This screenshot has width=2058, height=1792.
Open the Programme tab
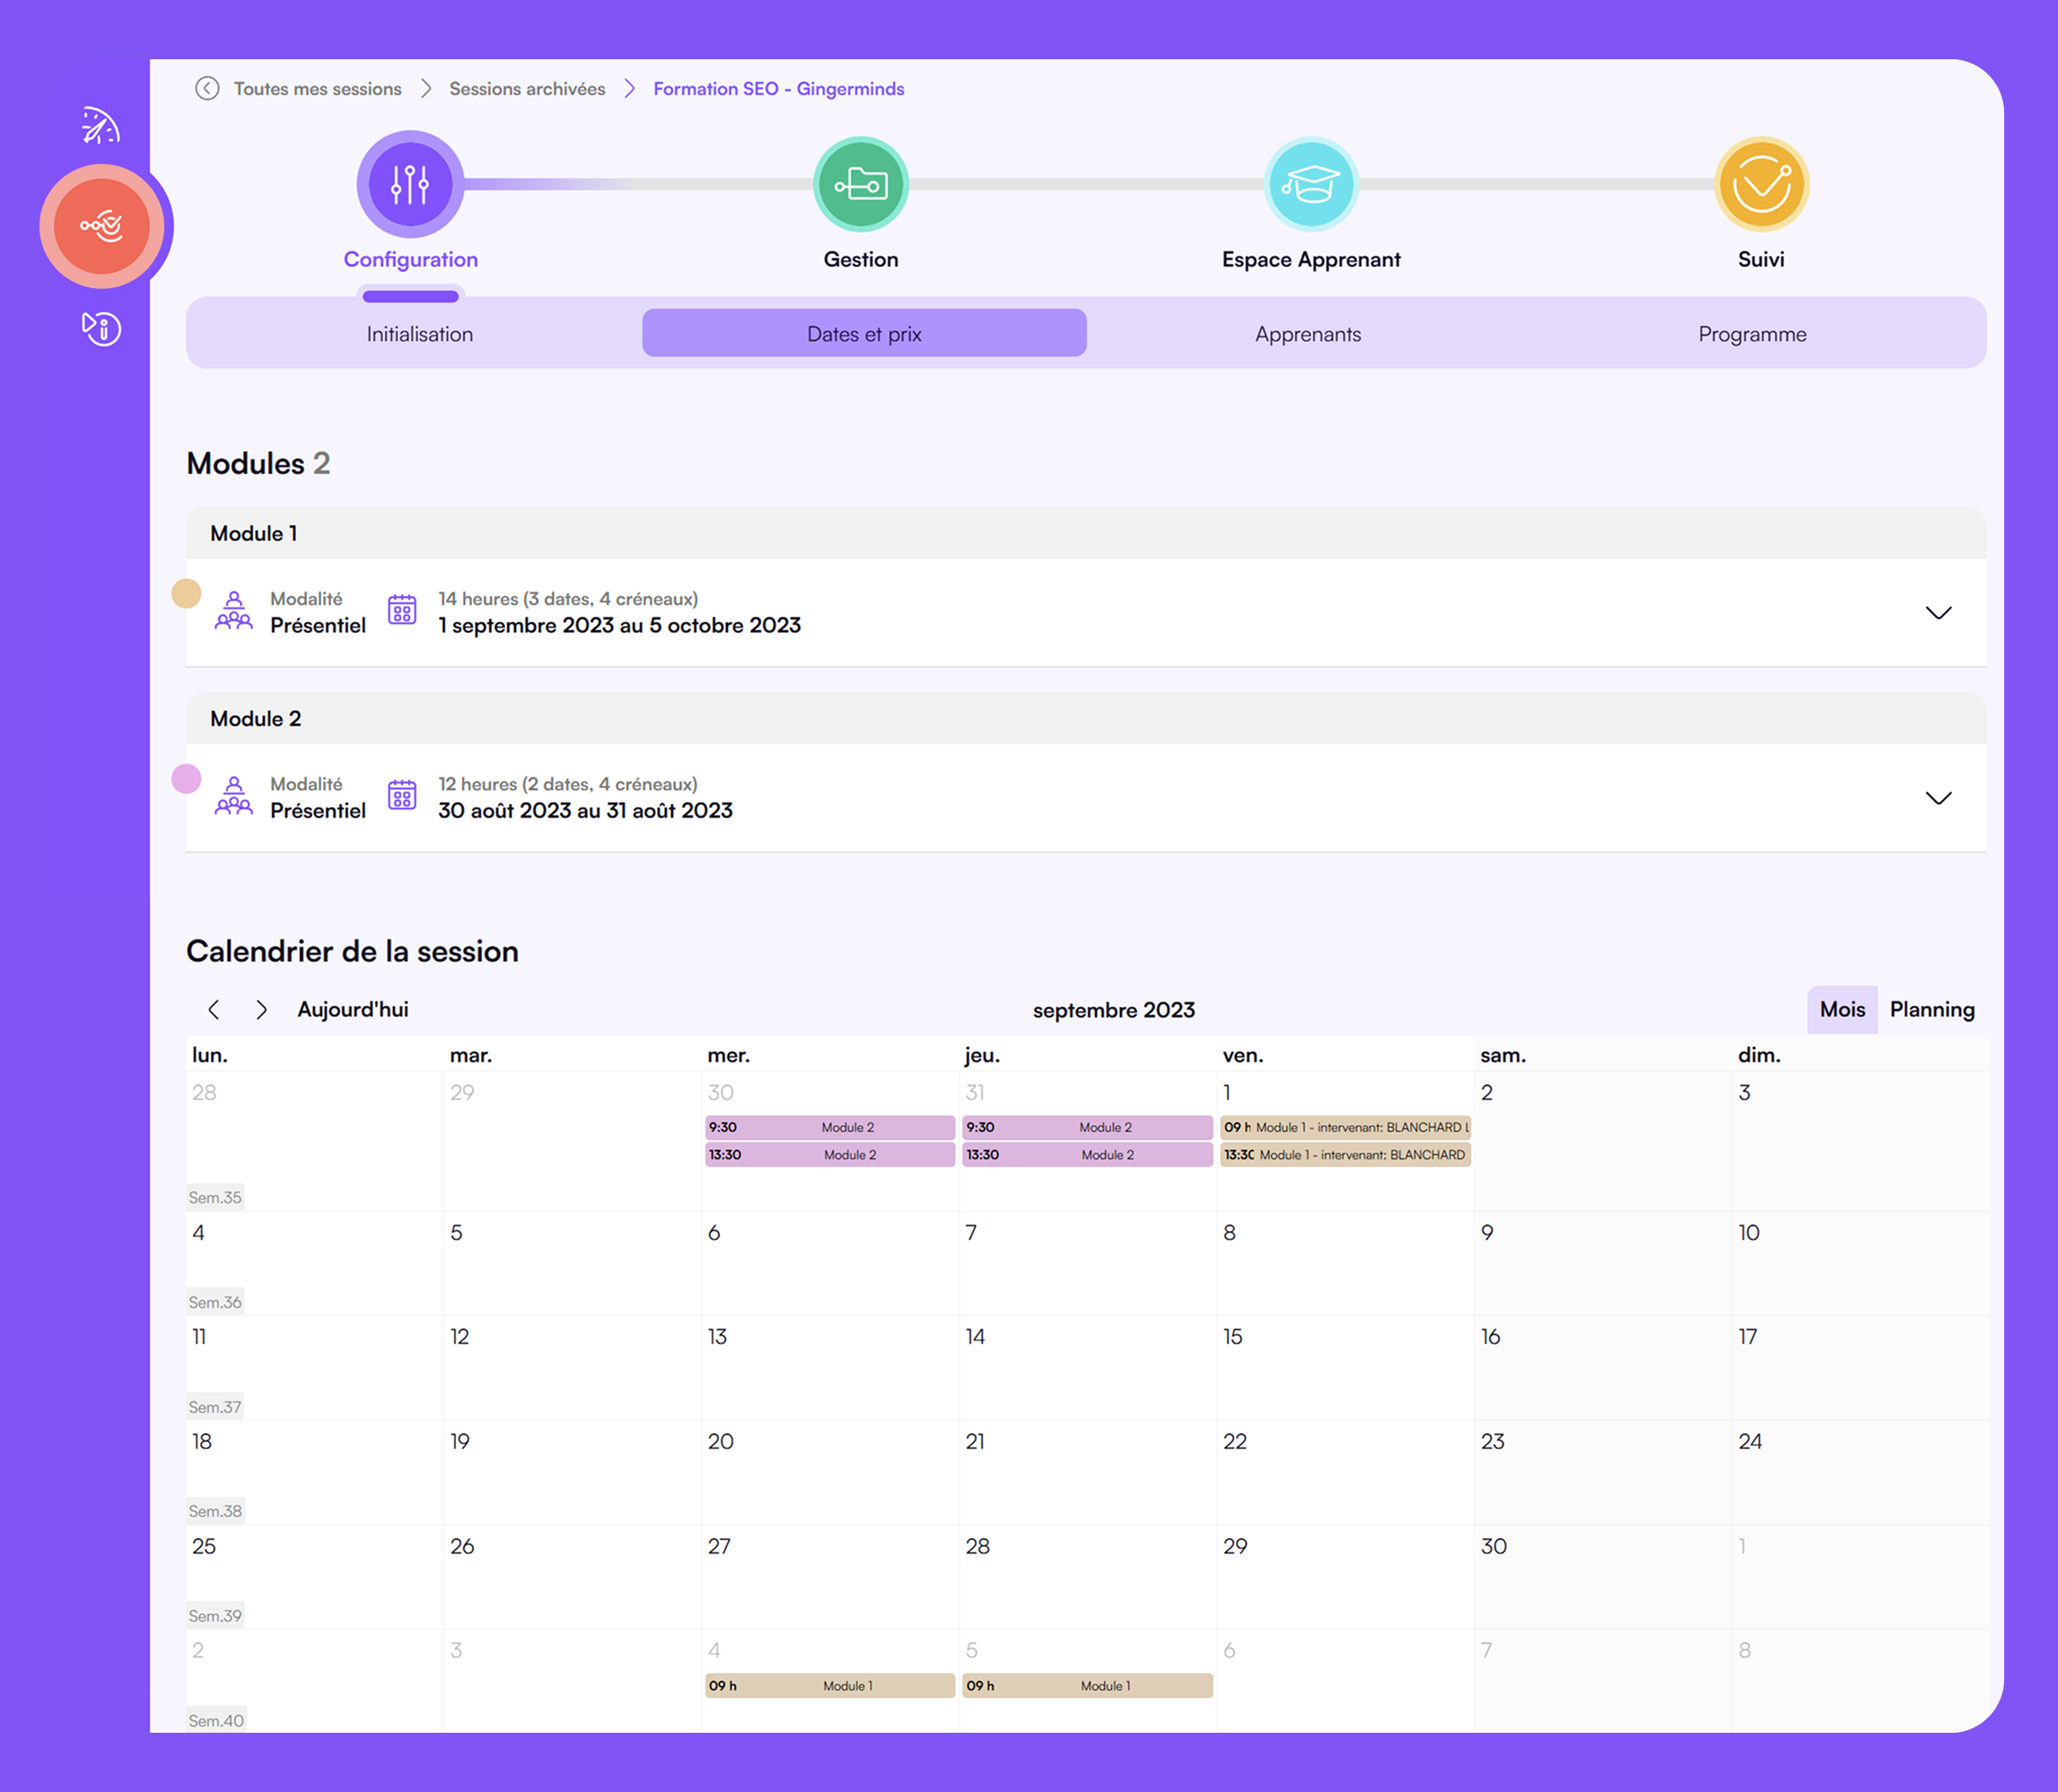click(1751, 334)
